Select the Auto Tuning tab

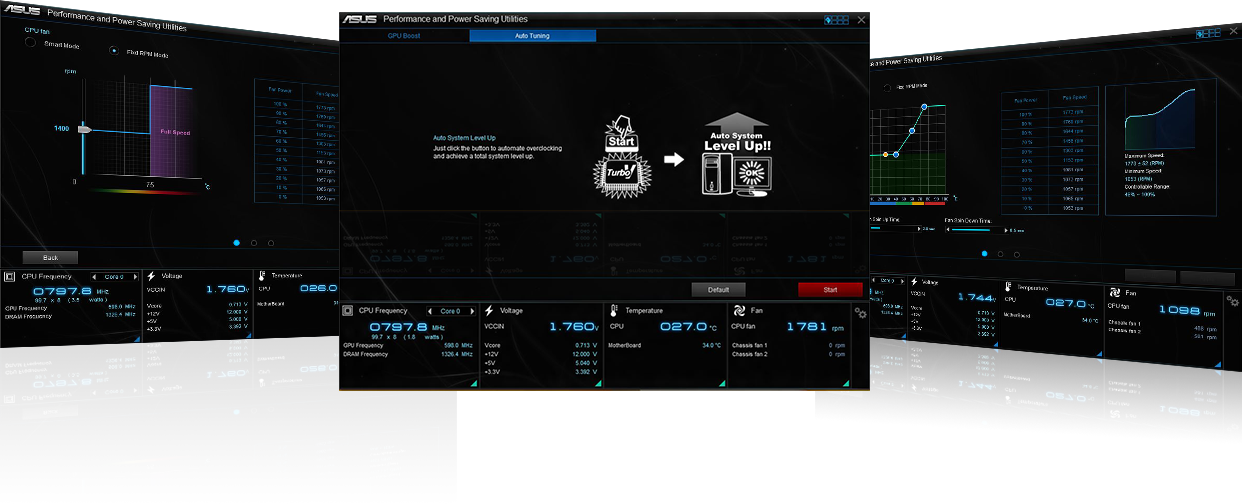click(532, 36)
